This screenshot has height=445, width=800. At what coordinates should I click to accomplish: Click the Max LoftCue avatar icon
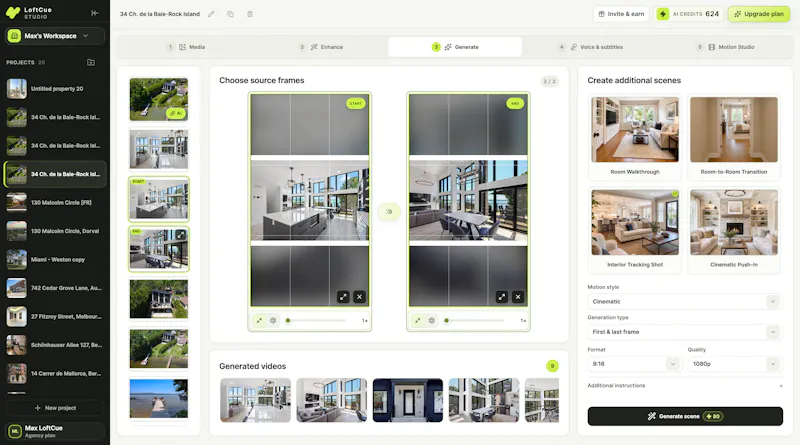(15, 431)
